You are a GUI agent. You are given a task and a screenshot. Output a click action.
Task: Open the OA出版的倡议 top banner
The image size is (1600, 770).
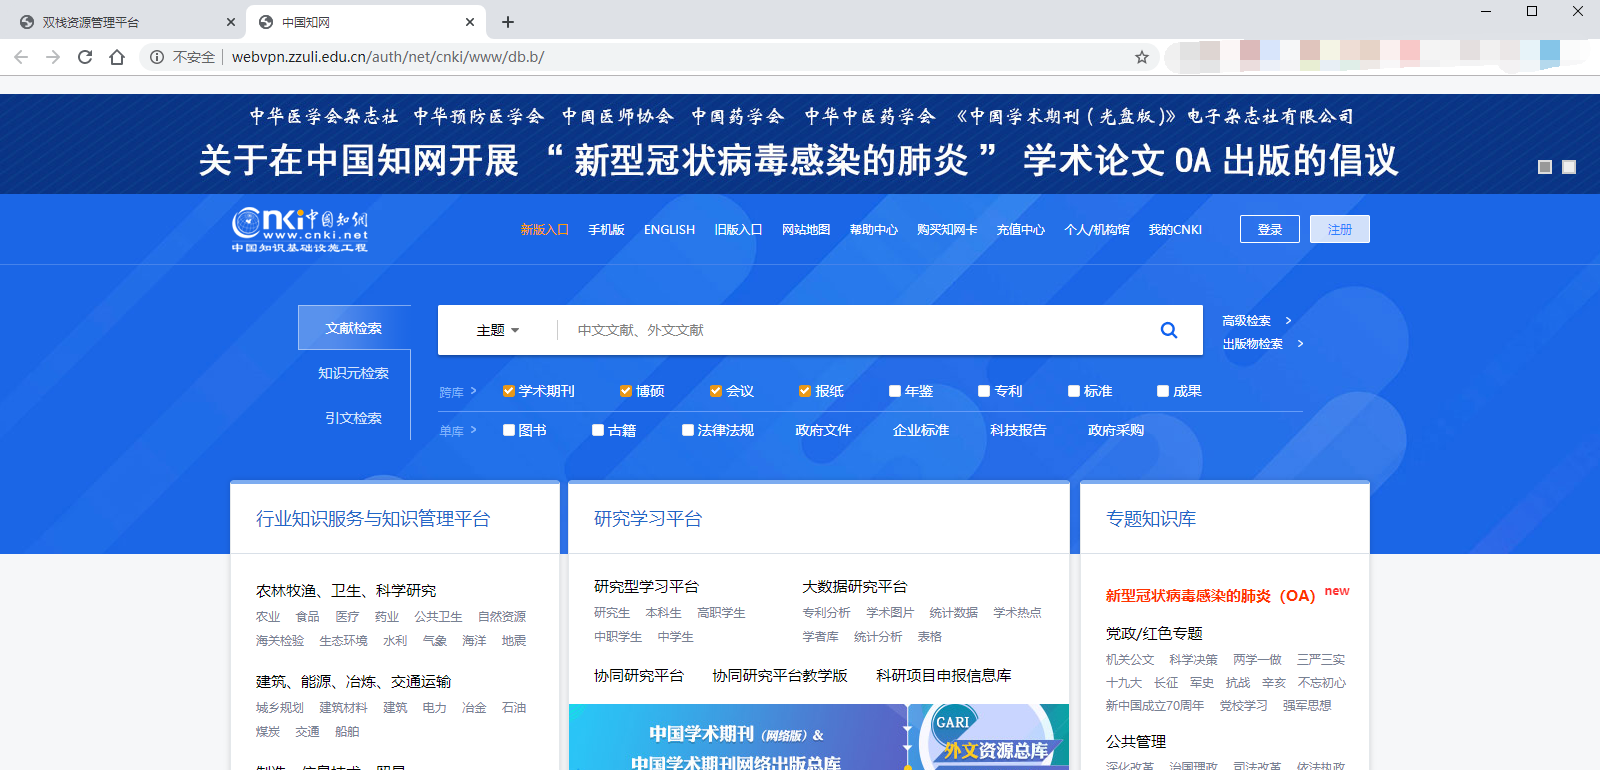pyautogui.click(x=798, y=145)
